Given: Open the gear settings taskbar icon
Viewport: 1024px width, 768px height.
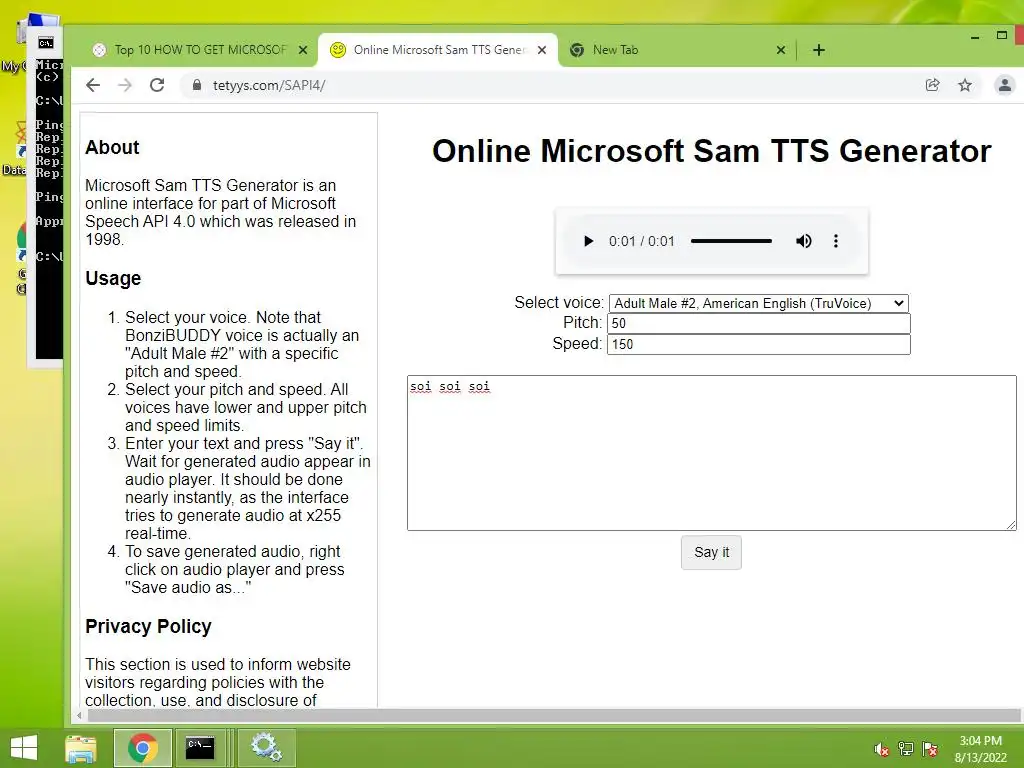Looking at the screenshot, I should point(266,748).
